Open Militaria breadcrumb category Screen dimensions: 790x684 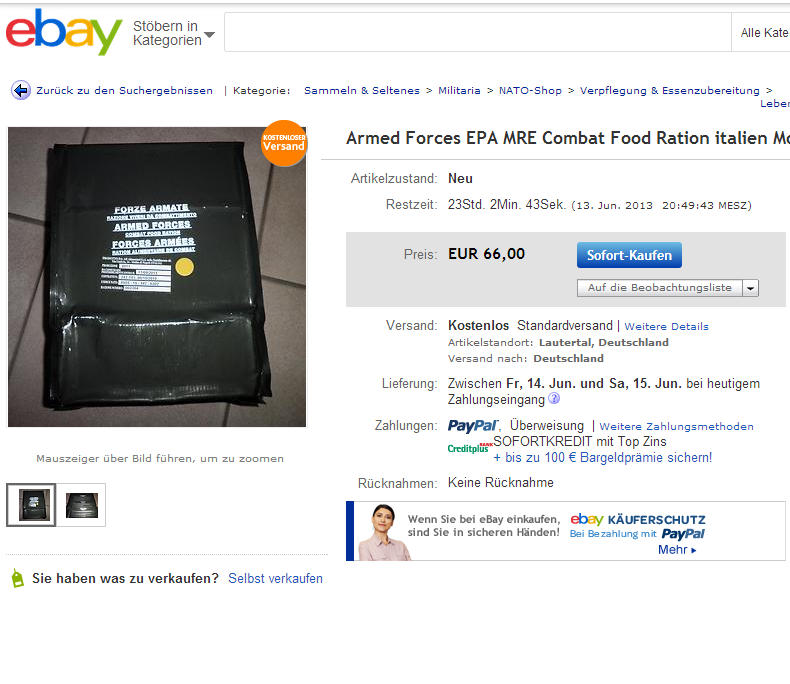point(459,91)
